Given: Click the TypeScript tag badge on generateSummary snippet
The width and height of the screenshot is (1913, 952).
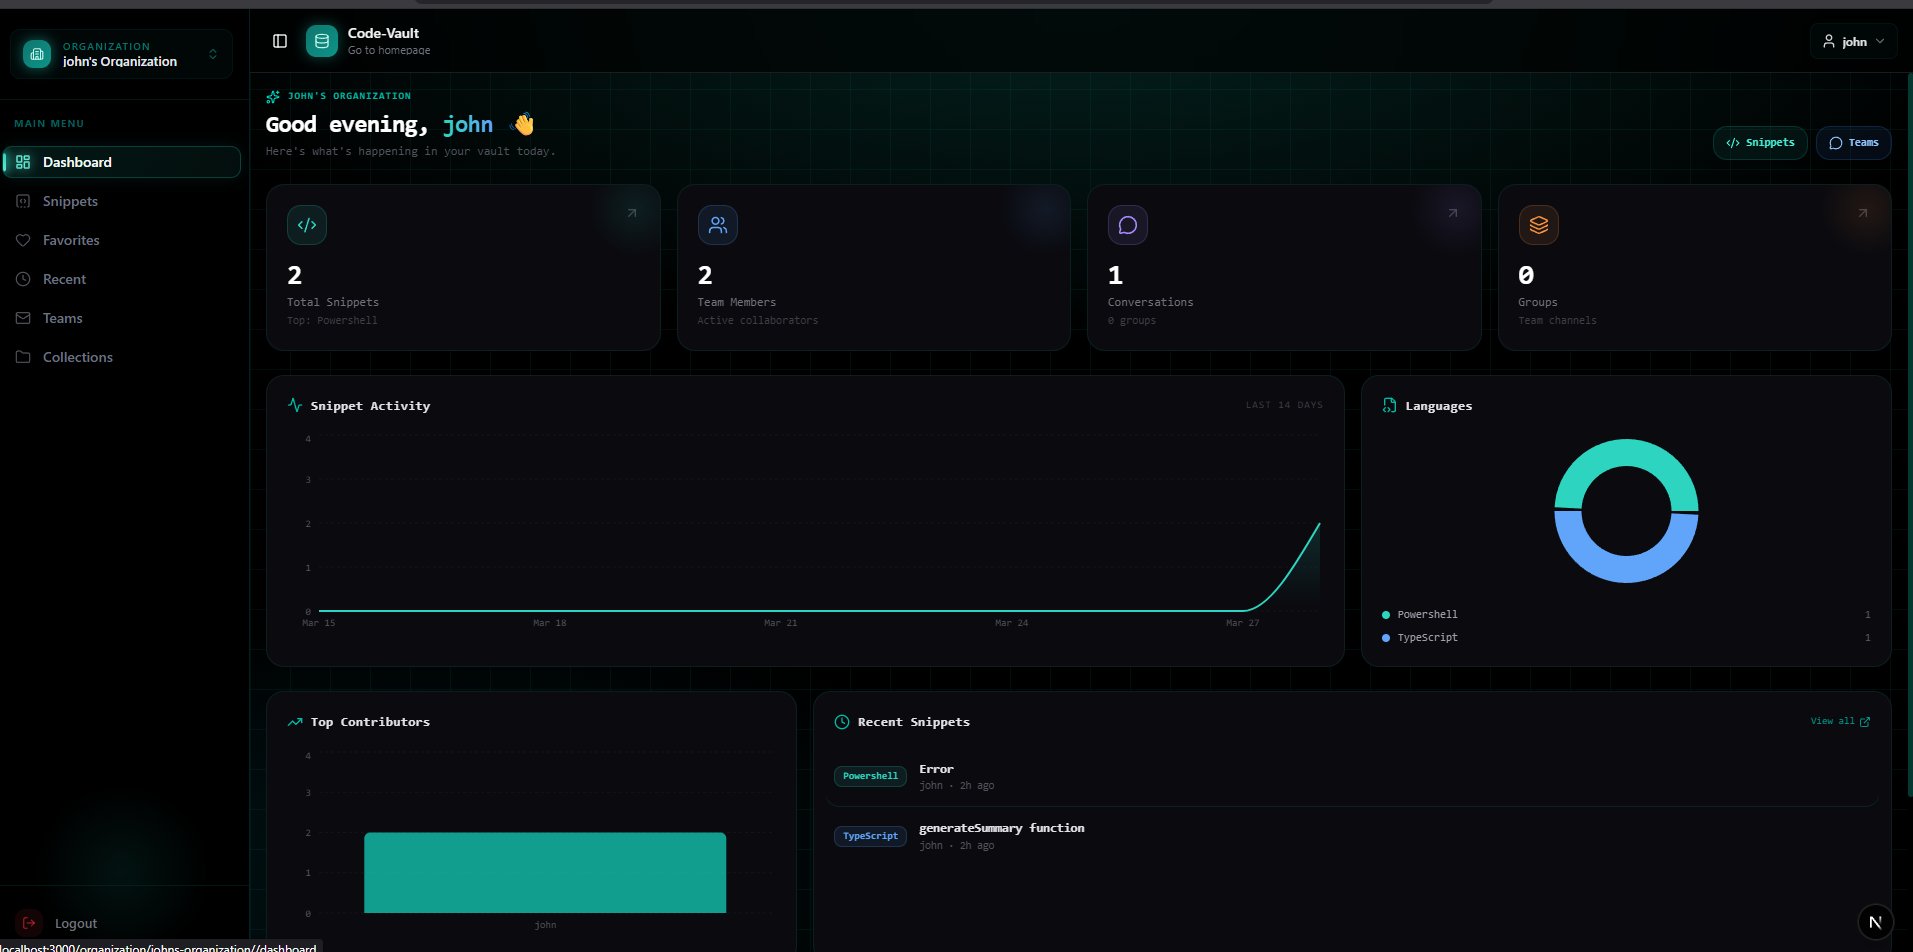Looking at the screenshot, I should (x=870, y=836).
